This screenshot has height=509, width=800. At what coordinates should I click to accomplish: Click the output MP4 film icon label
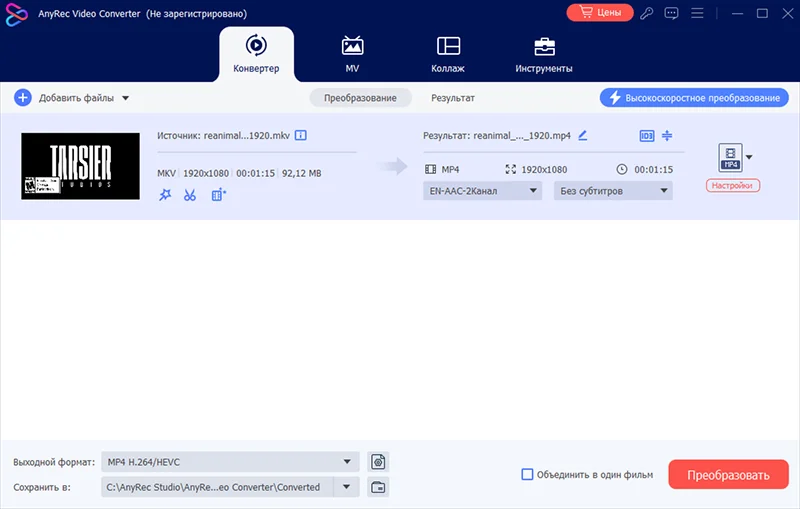pyautogui.click(x=442, y=169)
